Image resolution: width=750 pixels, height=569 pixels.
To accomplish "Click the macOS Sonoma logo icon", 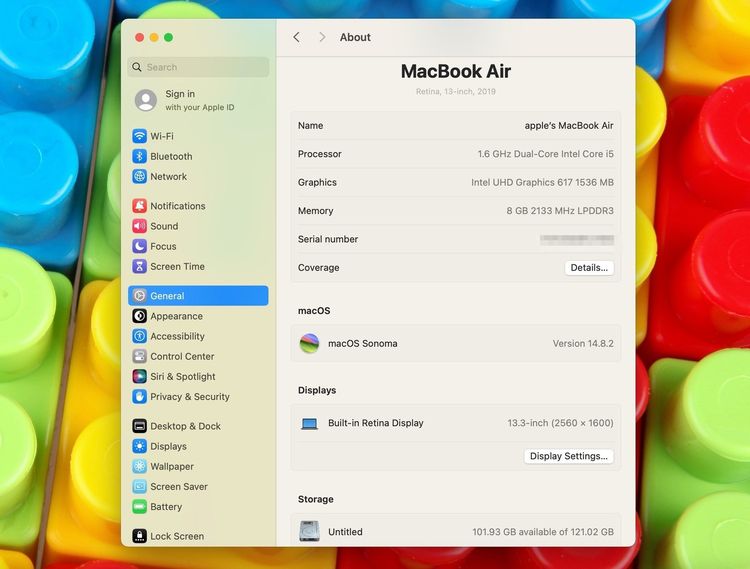I will pyautogui.click(x=309, y=343).
